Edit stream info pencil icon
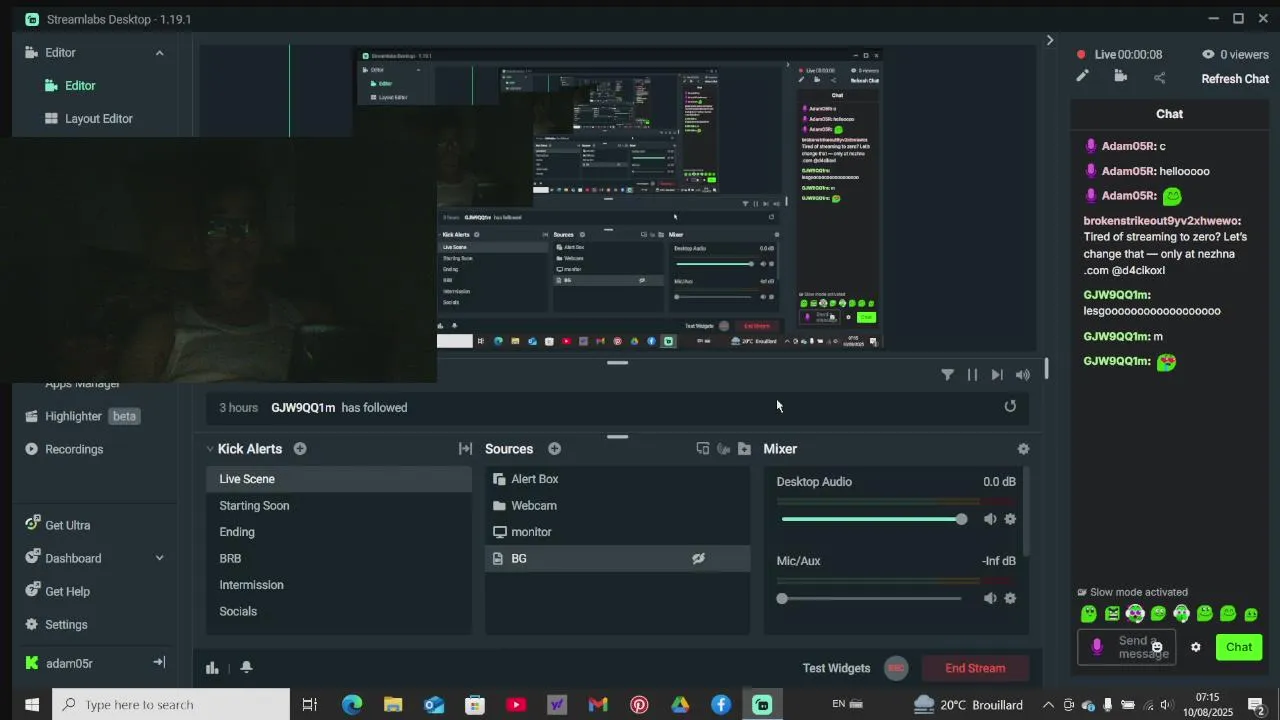 (x=1082, y=76)
